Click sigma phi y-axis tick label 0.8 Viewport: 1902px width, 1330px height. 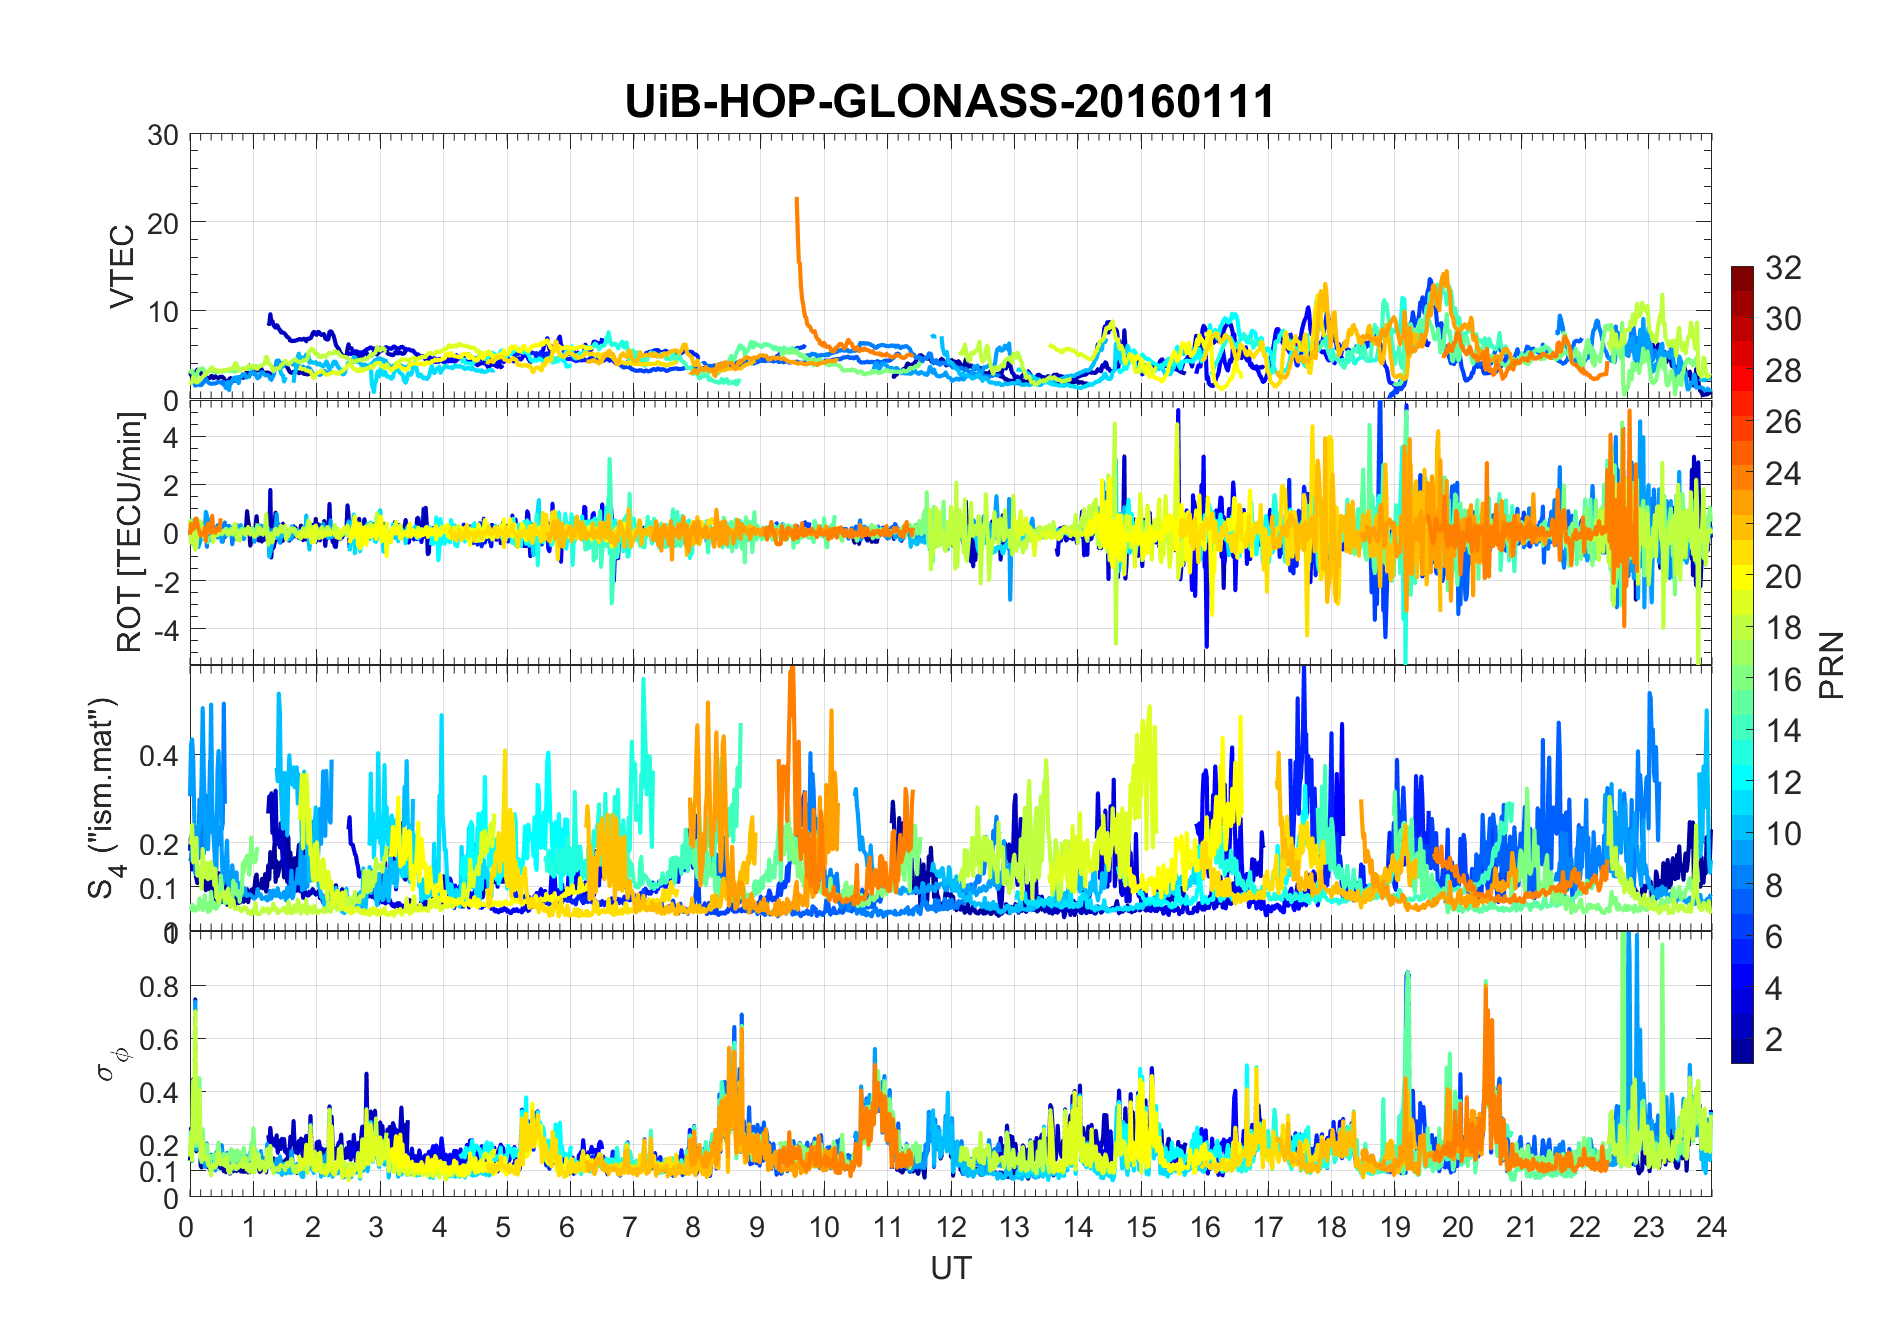[x=159, y=986]
